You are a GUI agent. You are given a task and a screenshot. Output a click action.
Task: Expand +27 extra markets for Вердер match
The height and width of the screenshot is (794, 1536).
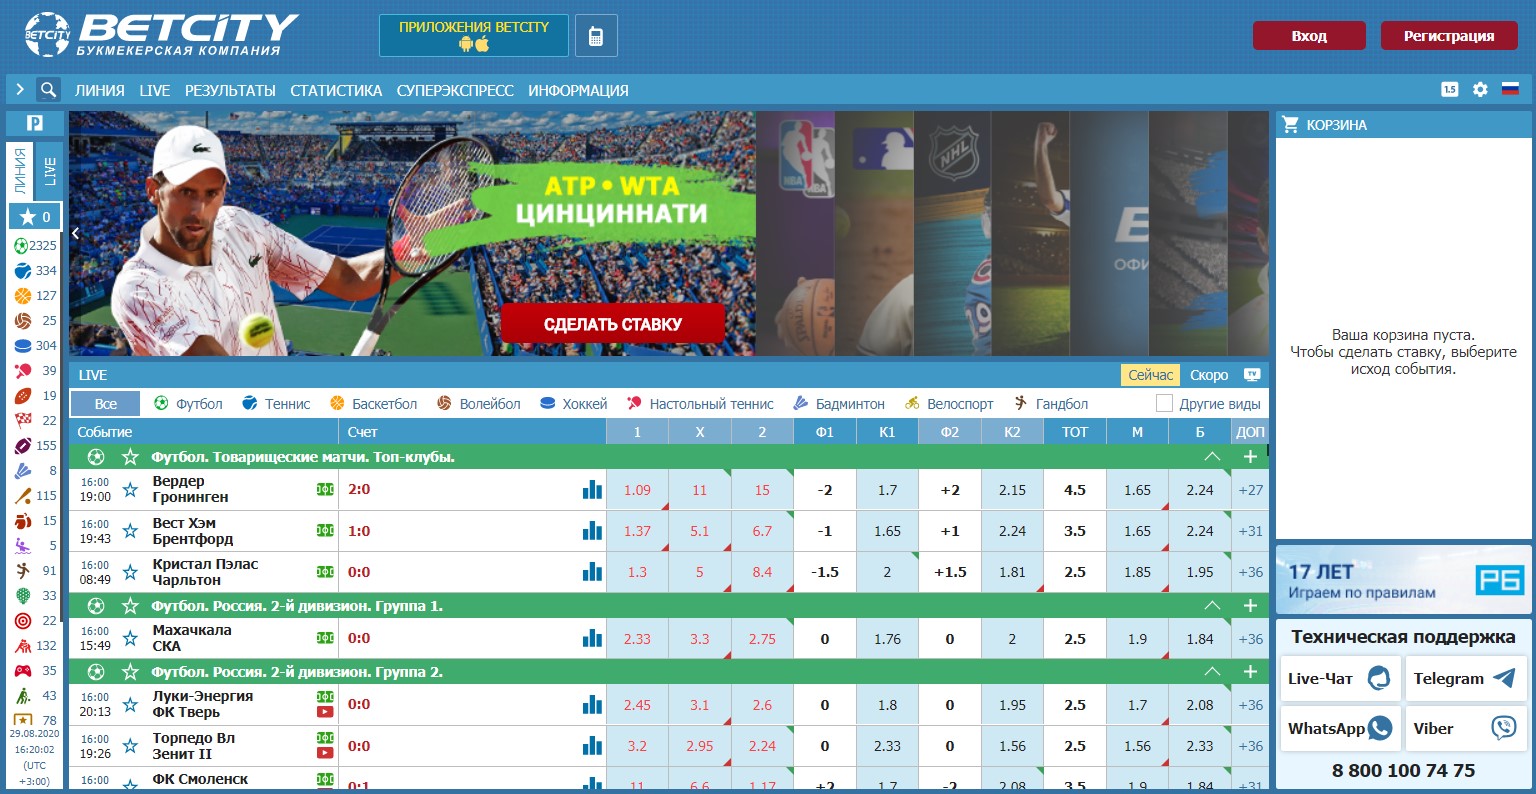coord(1250,490)
